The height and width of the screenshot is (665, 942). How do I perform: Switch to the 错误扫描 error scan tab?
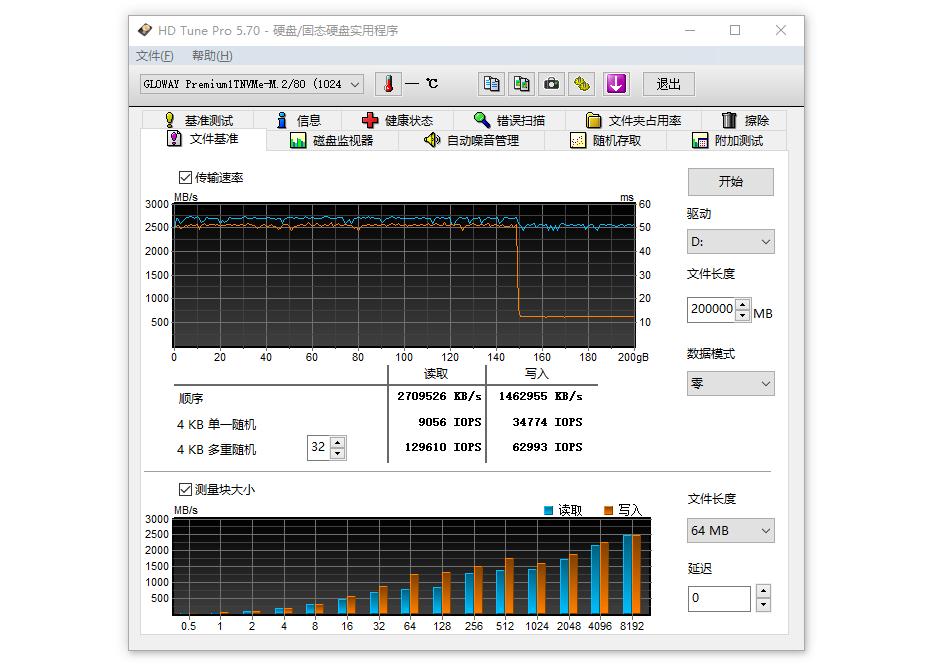click(x=509, y=120)
